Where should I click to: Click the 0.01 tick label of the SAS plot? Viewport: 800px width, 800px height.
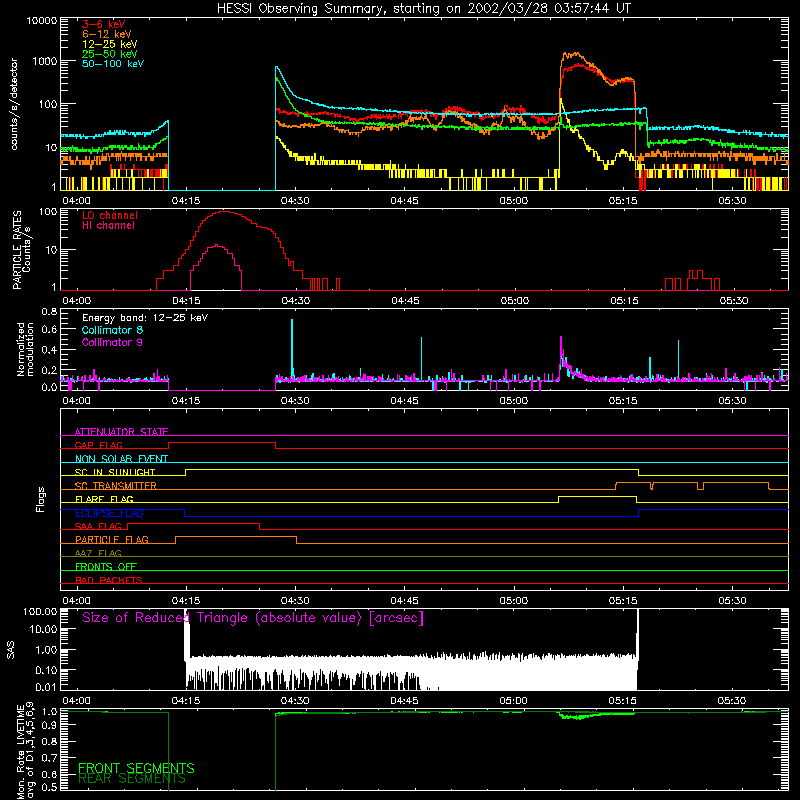tap(46, 687)
